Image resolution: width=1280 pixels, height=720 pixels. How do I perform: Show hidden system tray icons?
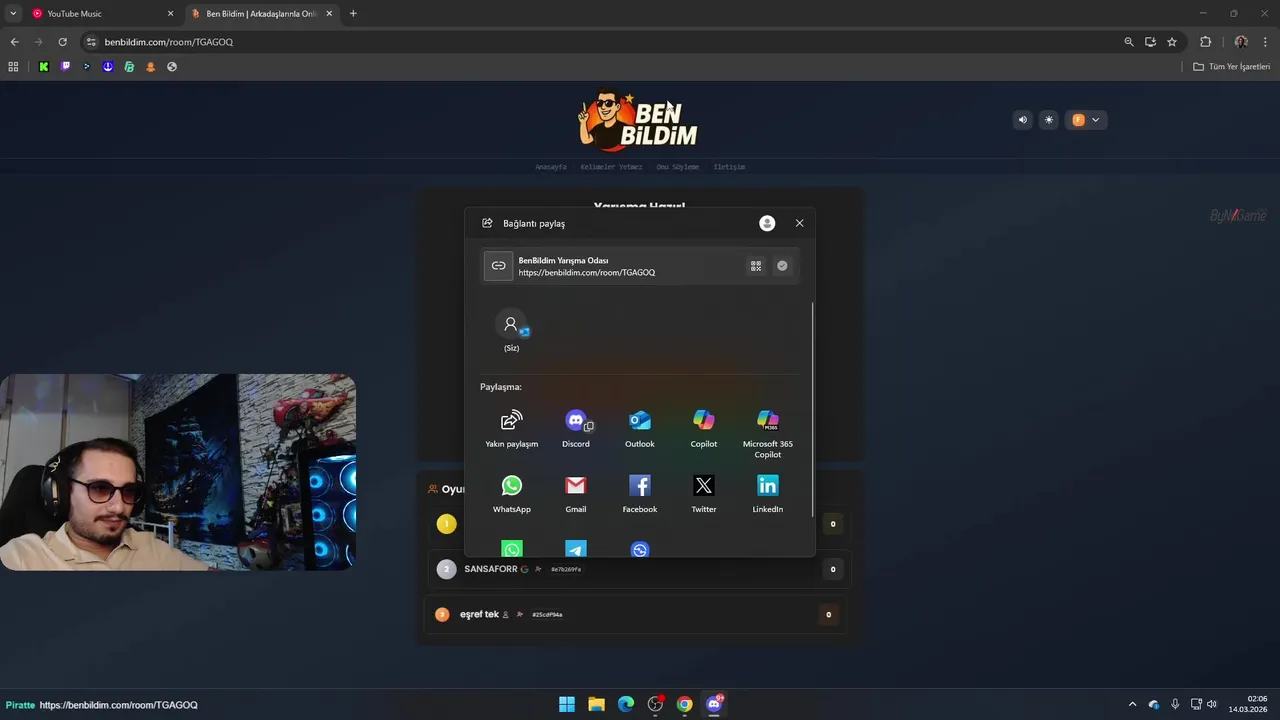[1132, 704]
